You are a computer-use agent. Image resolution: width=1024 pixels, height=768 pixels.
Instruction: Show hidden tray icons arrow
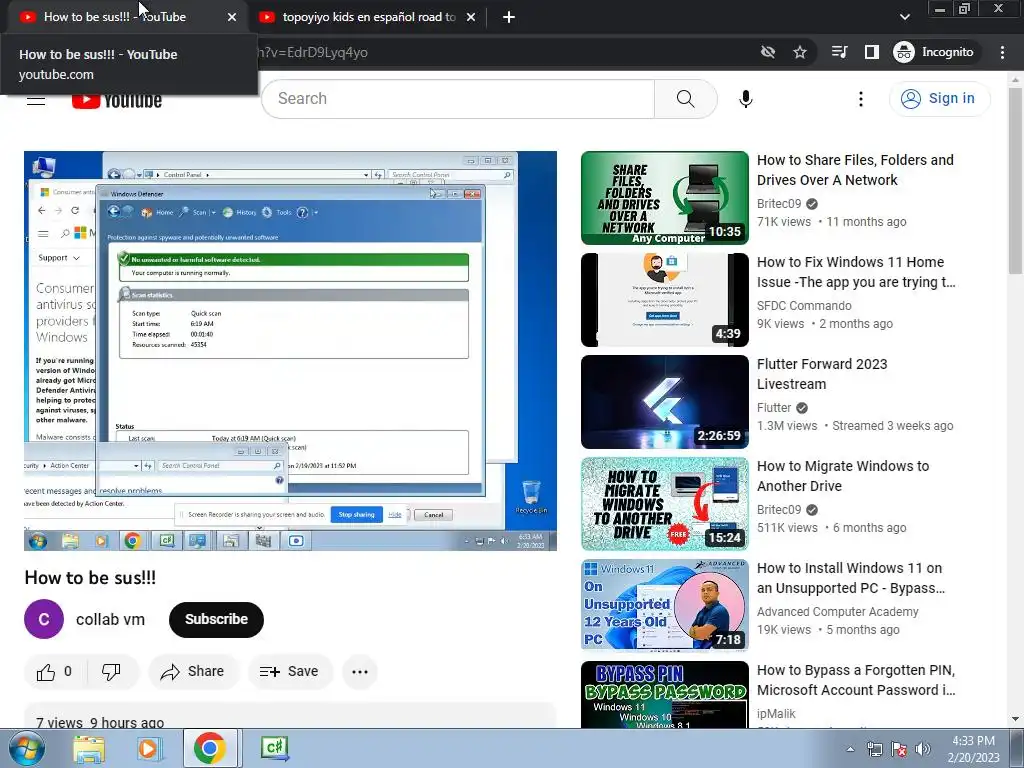[x=850, y=749]
